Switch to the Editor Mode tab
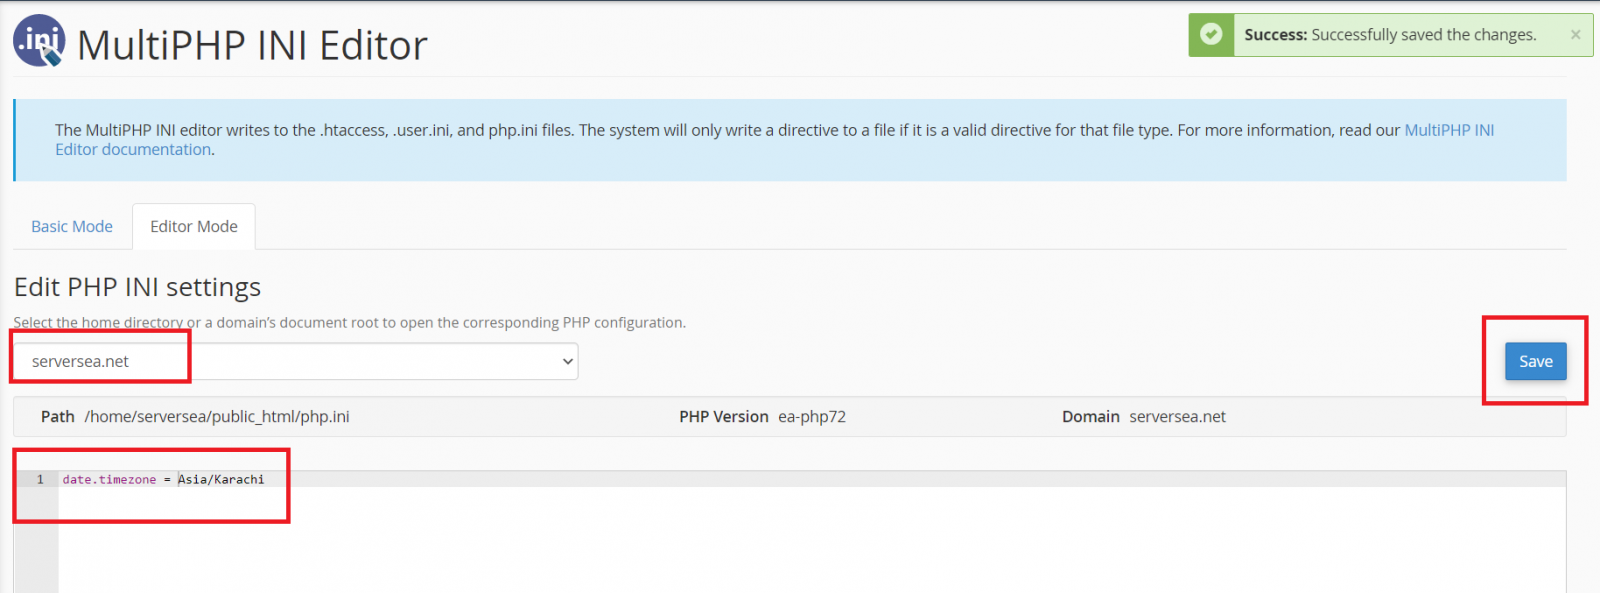 click(x=193, y=226)
